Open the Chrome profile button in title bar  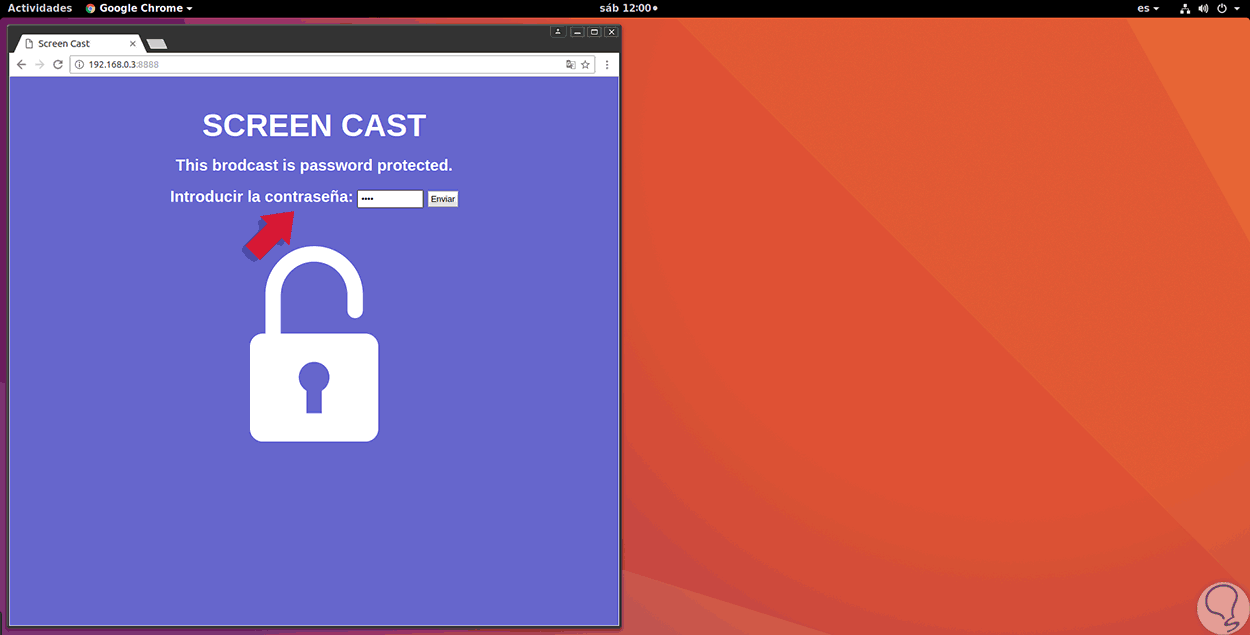click(x=558, y=32)
